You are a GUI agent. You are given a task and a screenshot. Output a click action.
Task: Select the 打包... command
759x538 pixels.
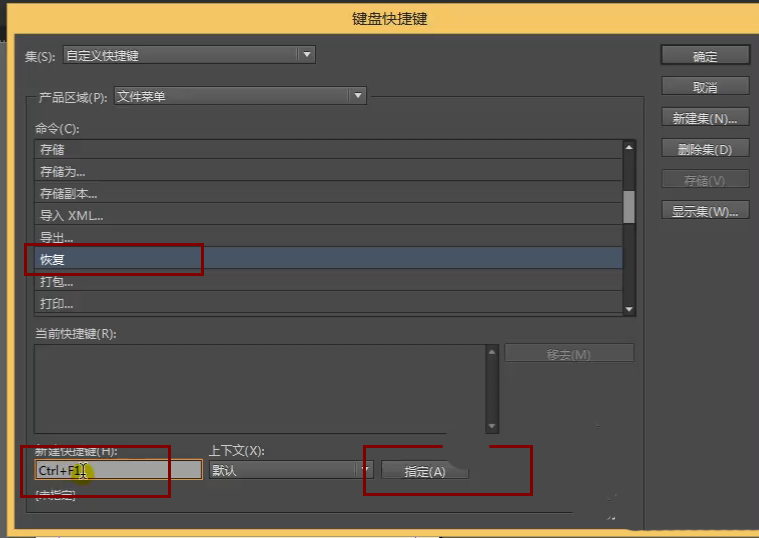[326, 281]
